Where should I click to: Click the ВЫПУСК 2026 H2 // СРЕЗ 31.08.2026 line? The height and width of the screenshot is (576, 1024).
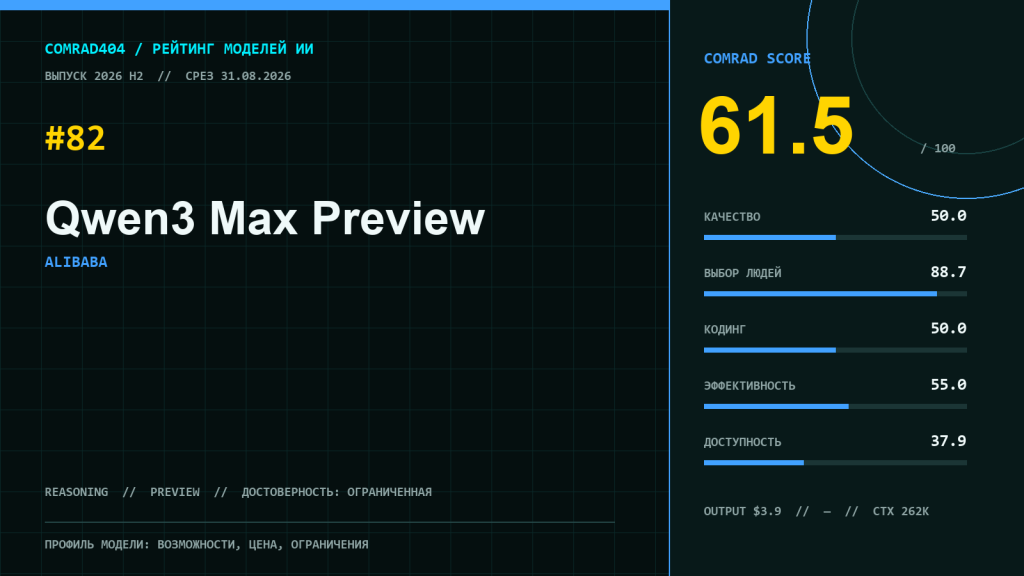coord(168,76)
